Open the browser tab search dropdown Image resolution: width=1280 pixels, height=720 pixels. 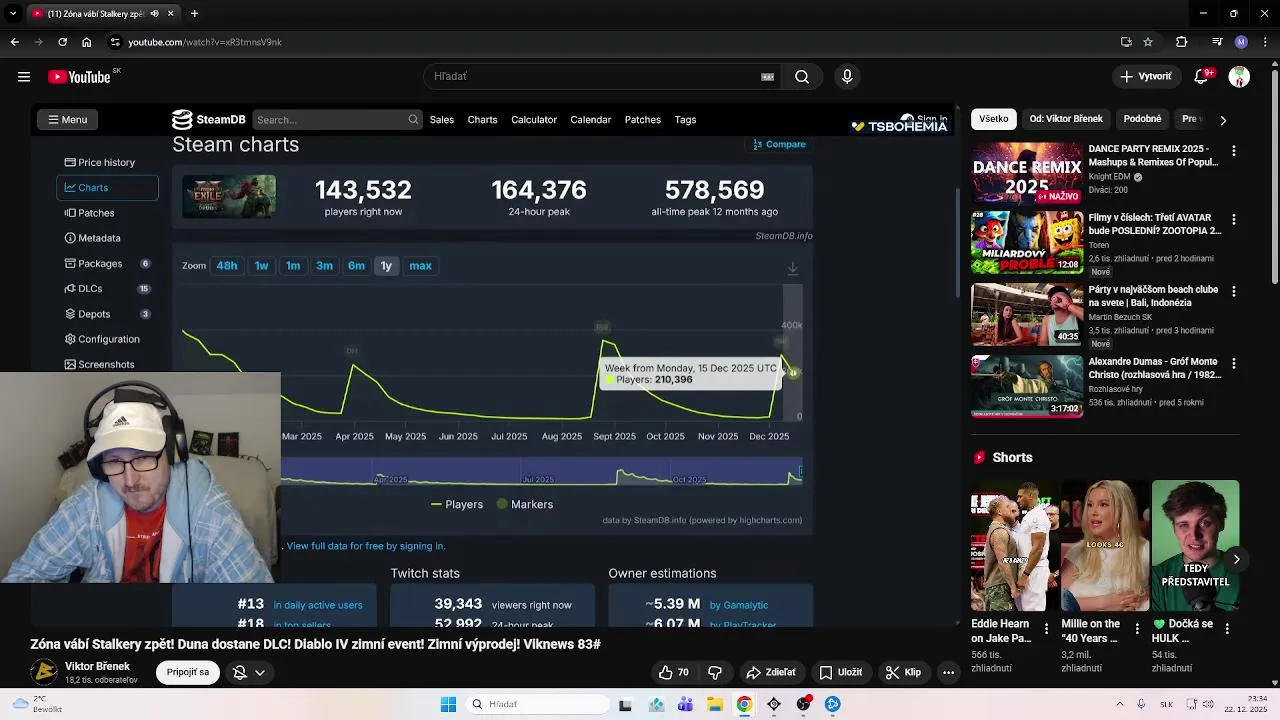13,13
